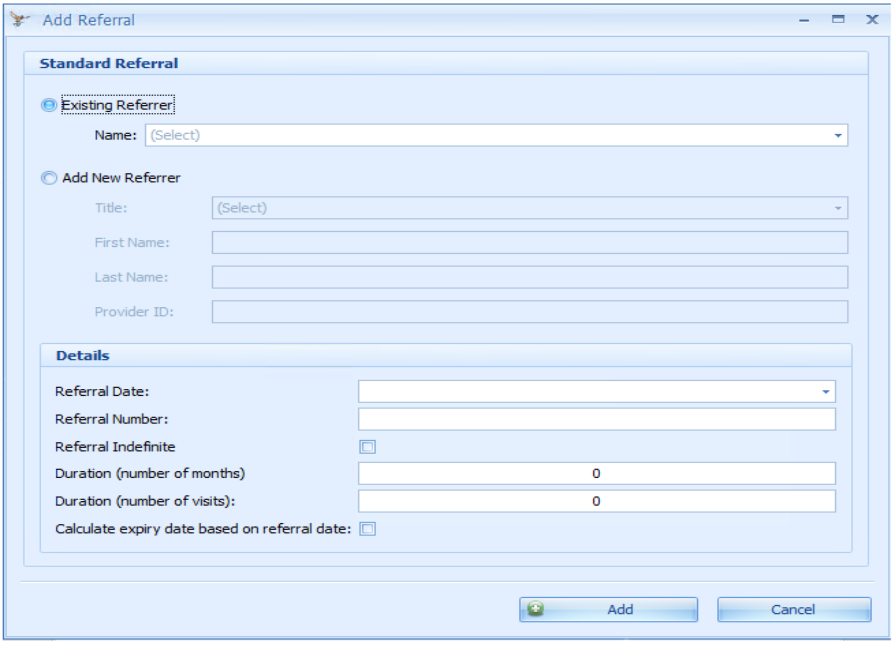This screenshot has height=650, width=895.
Task: Click the Details section header
Action: pyautogui.click(x=446, y=356)
